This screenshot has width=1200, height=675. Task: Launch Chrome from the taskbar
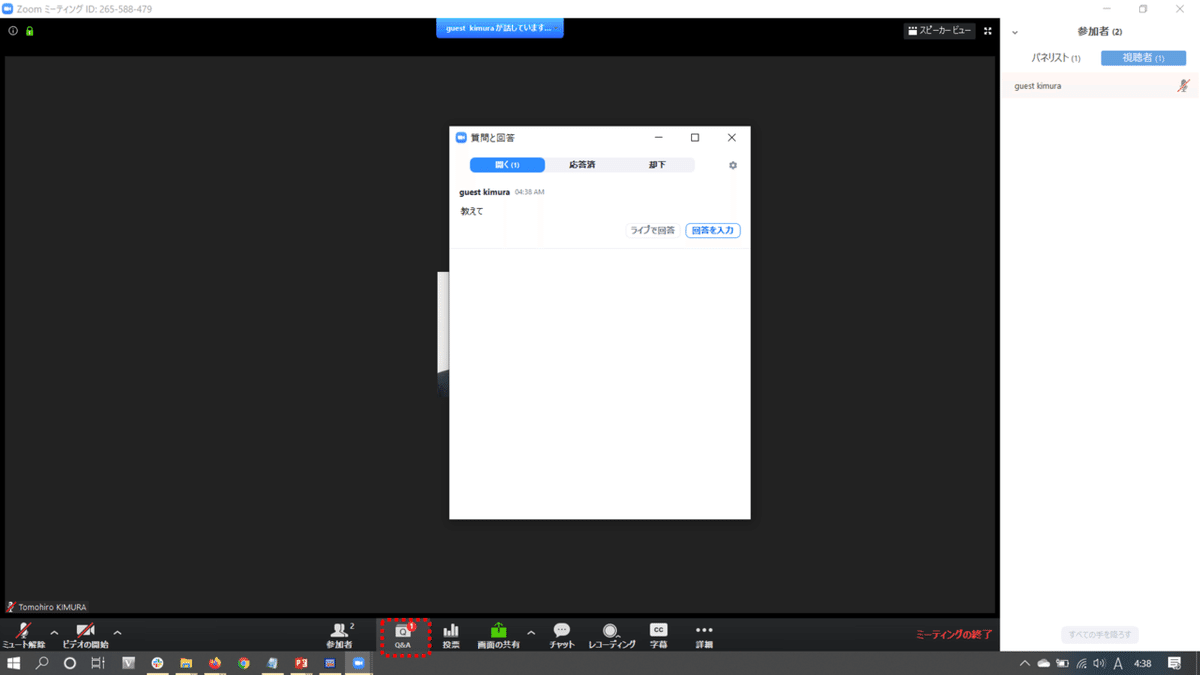coord(244,663)
